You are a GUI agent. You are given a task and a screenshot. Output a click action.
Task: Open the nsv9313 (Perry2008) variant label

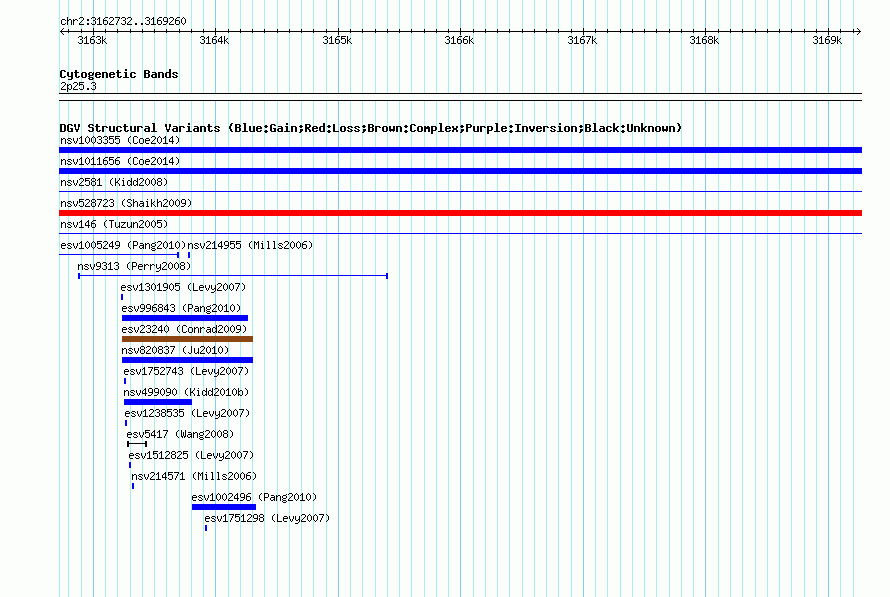tap(134, 266)
